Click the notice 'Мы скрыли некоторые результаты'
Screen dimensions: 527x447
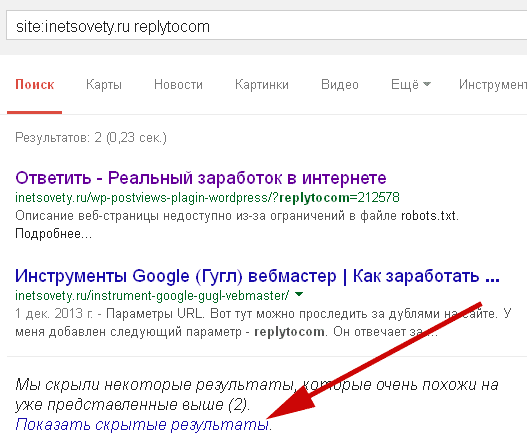point(256,394)
